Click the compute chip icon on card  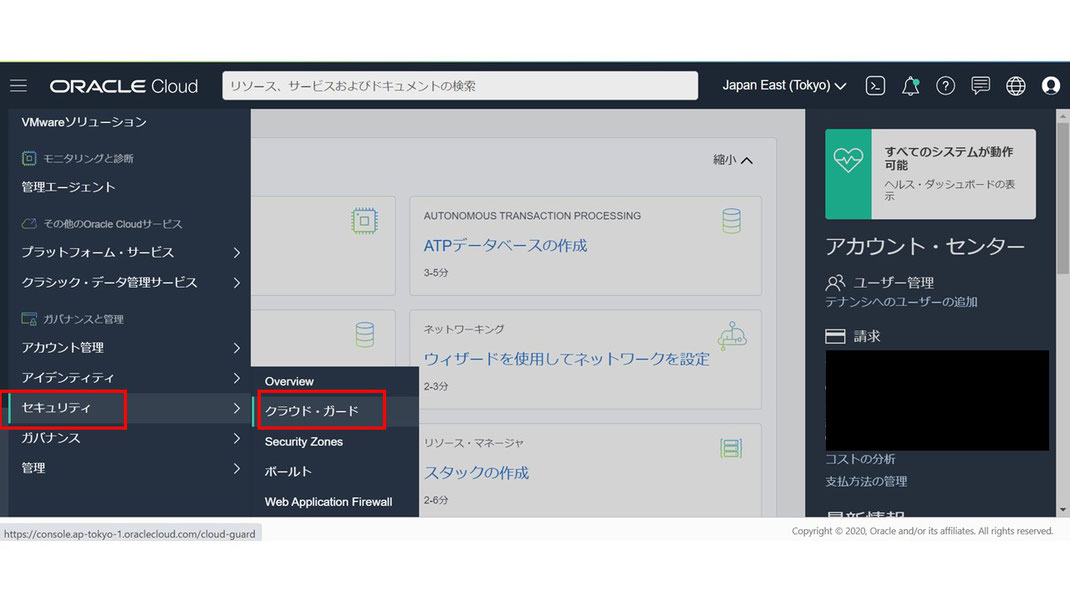pyautogui.click(x=364, y=221)
